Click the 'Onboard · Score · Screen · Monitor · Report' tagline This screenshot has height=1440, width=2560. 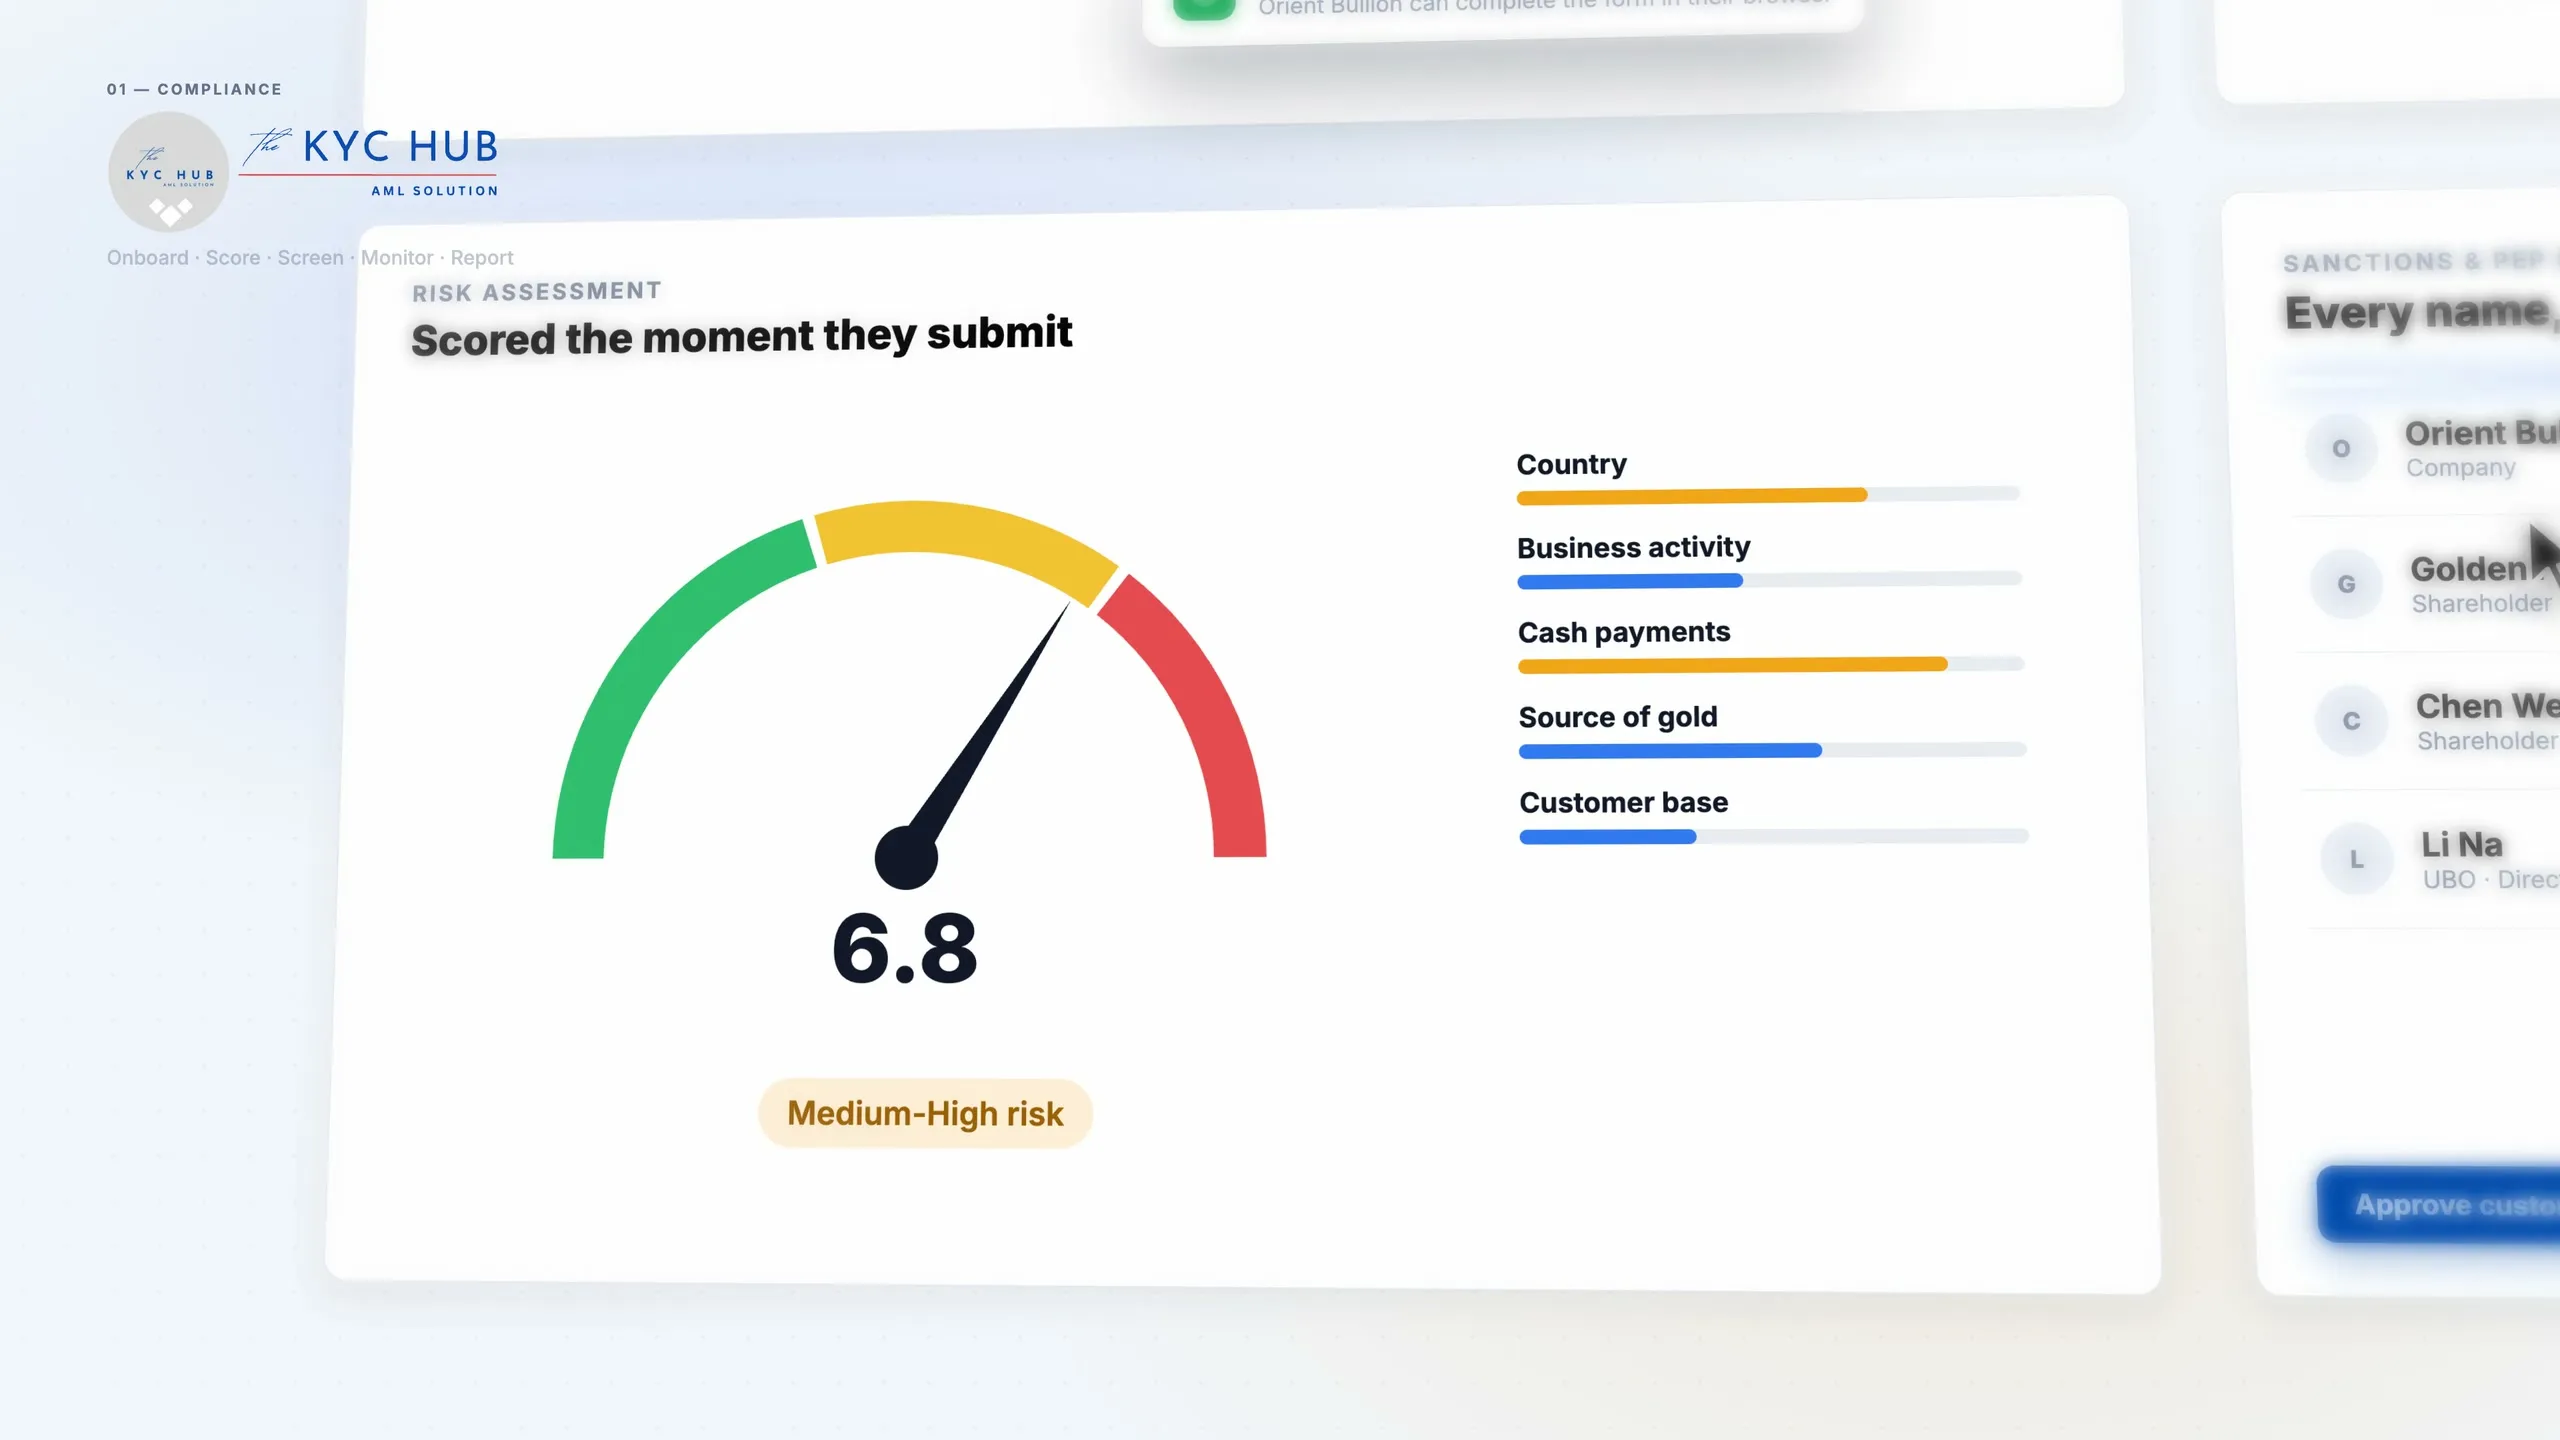(310, 258)
